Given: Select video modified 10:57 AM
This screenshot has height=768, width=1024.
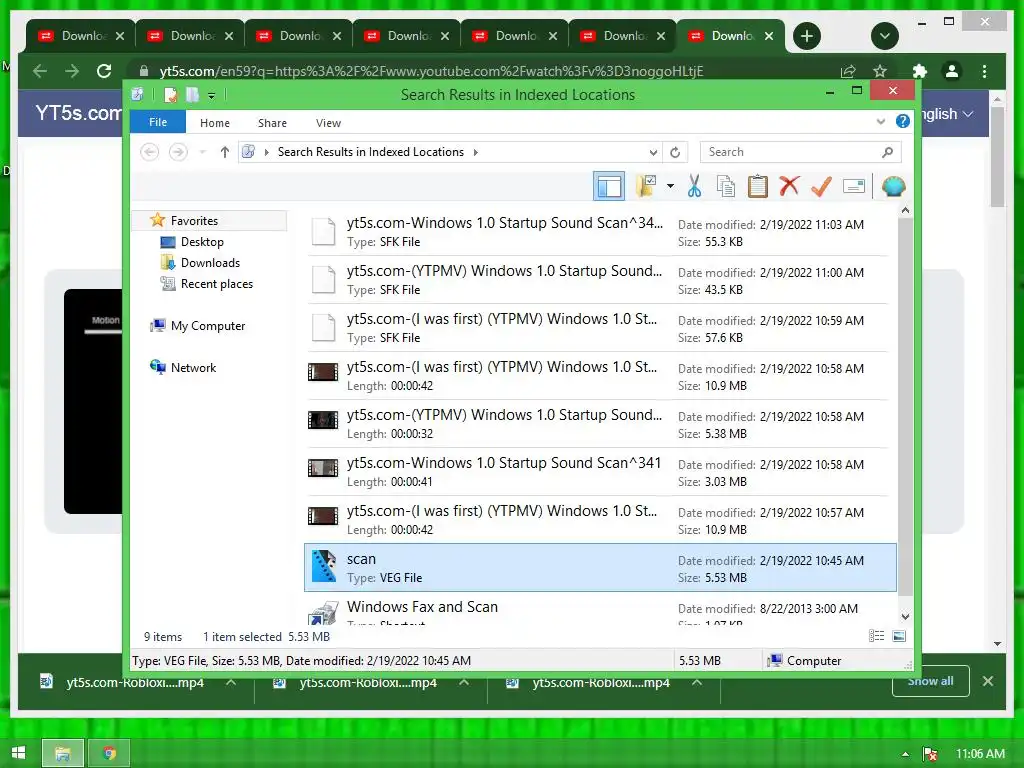Looking at the screenshot, I should click(x=600, y=520).
